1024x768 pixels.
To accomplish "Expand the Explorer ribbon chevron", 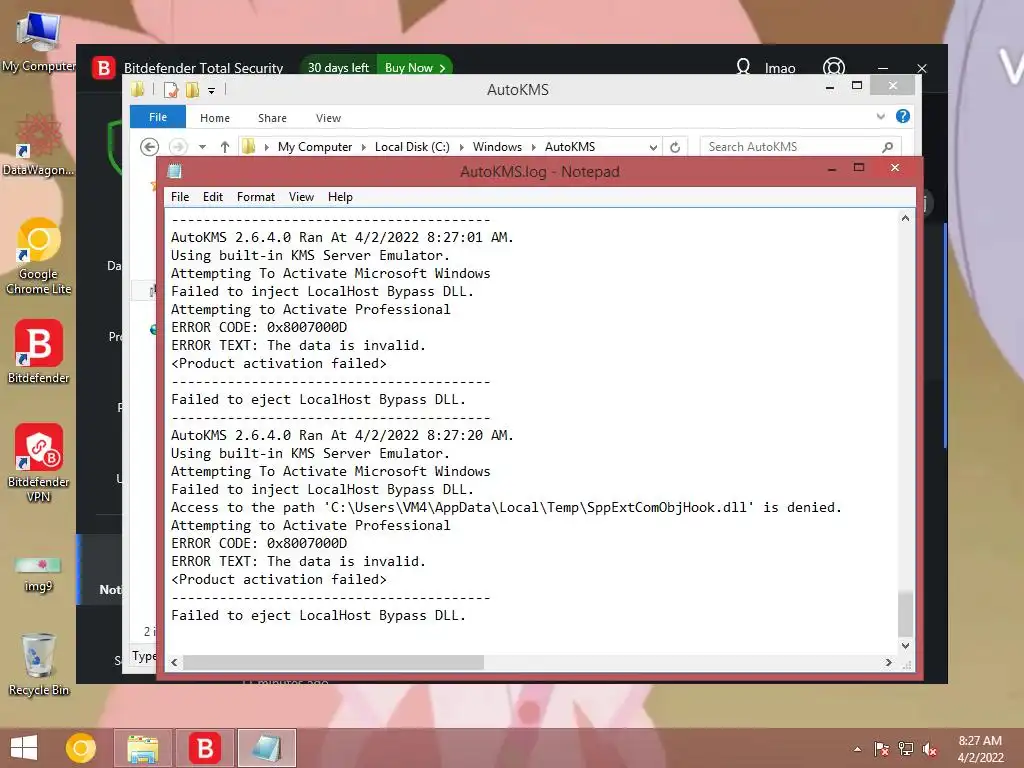I will coord(880,116).
